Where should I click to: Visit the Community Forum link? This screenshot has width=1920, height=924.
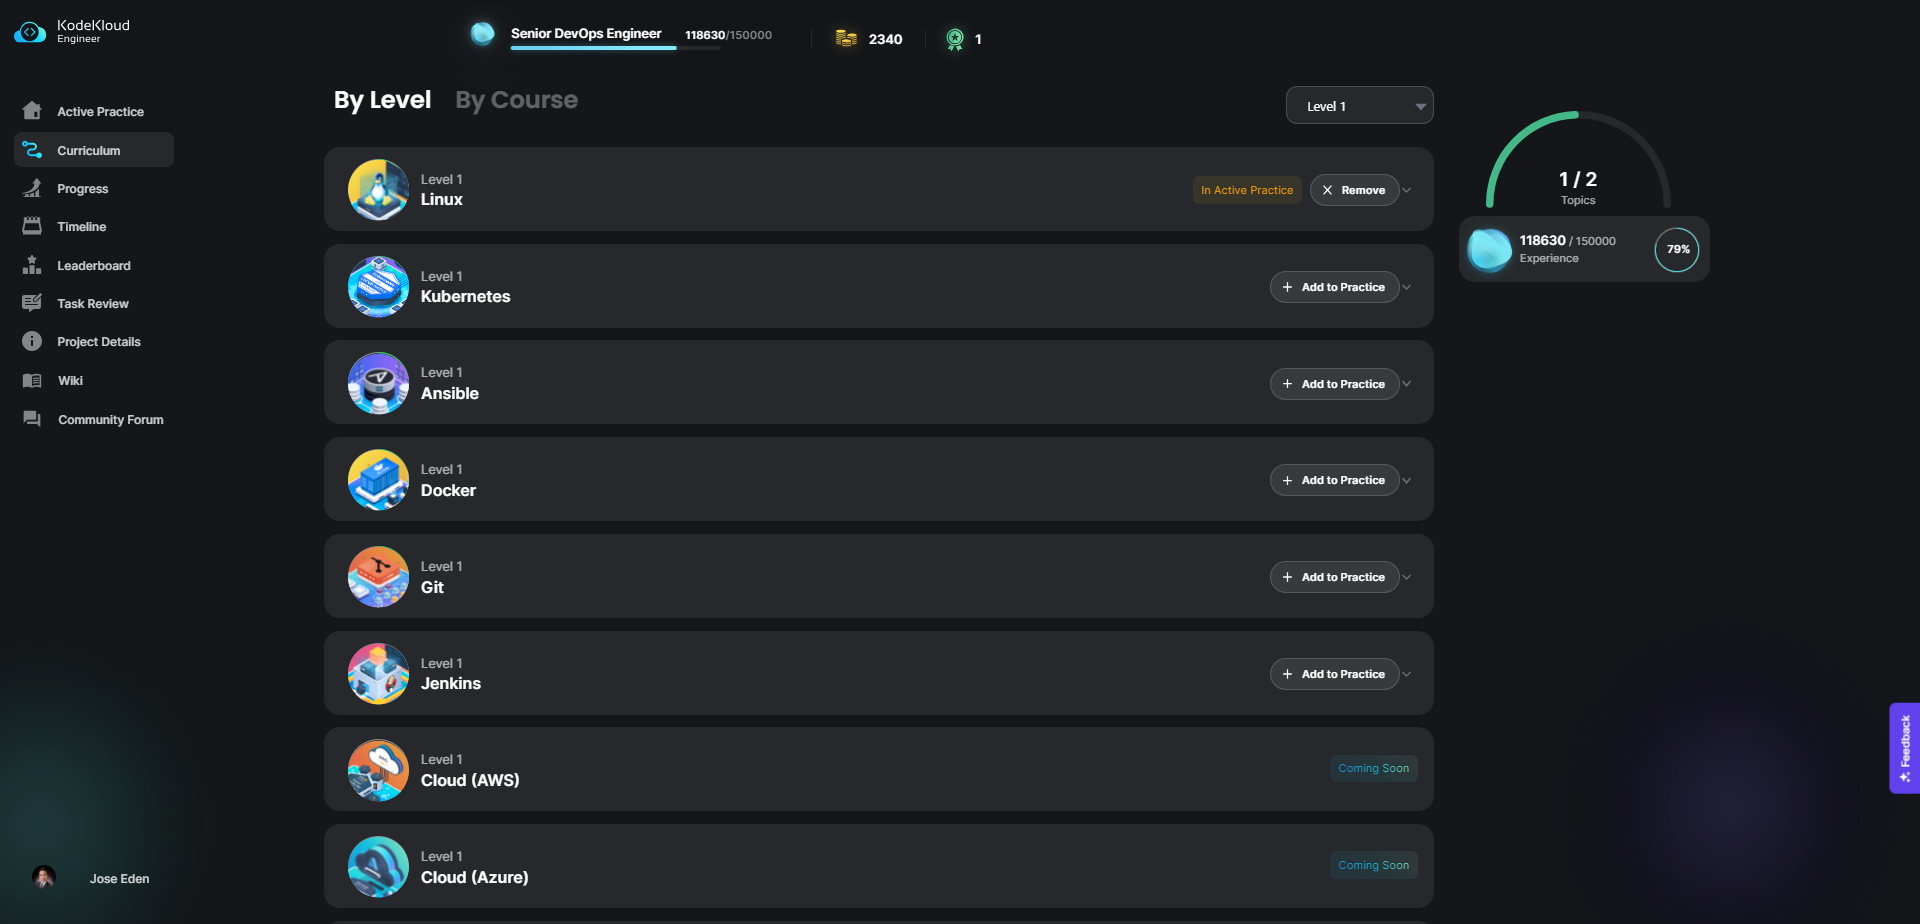pyautogui.click(x=94, y=419)
